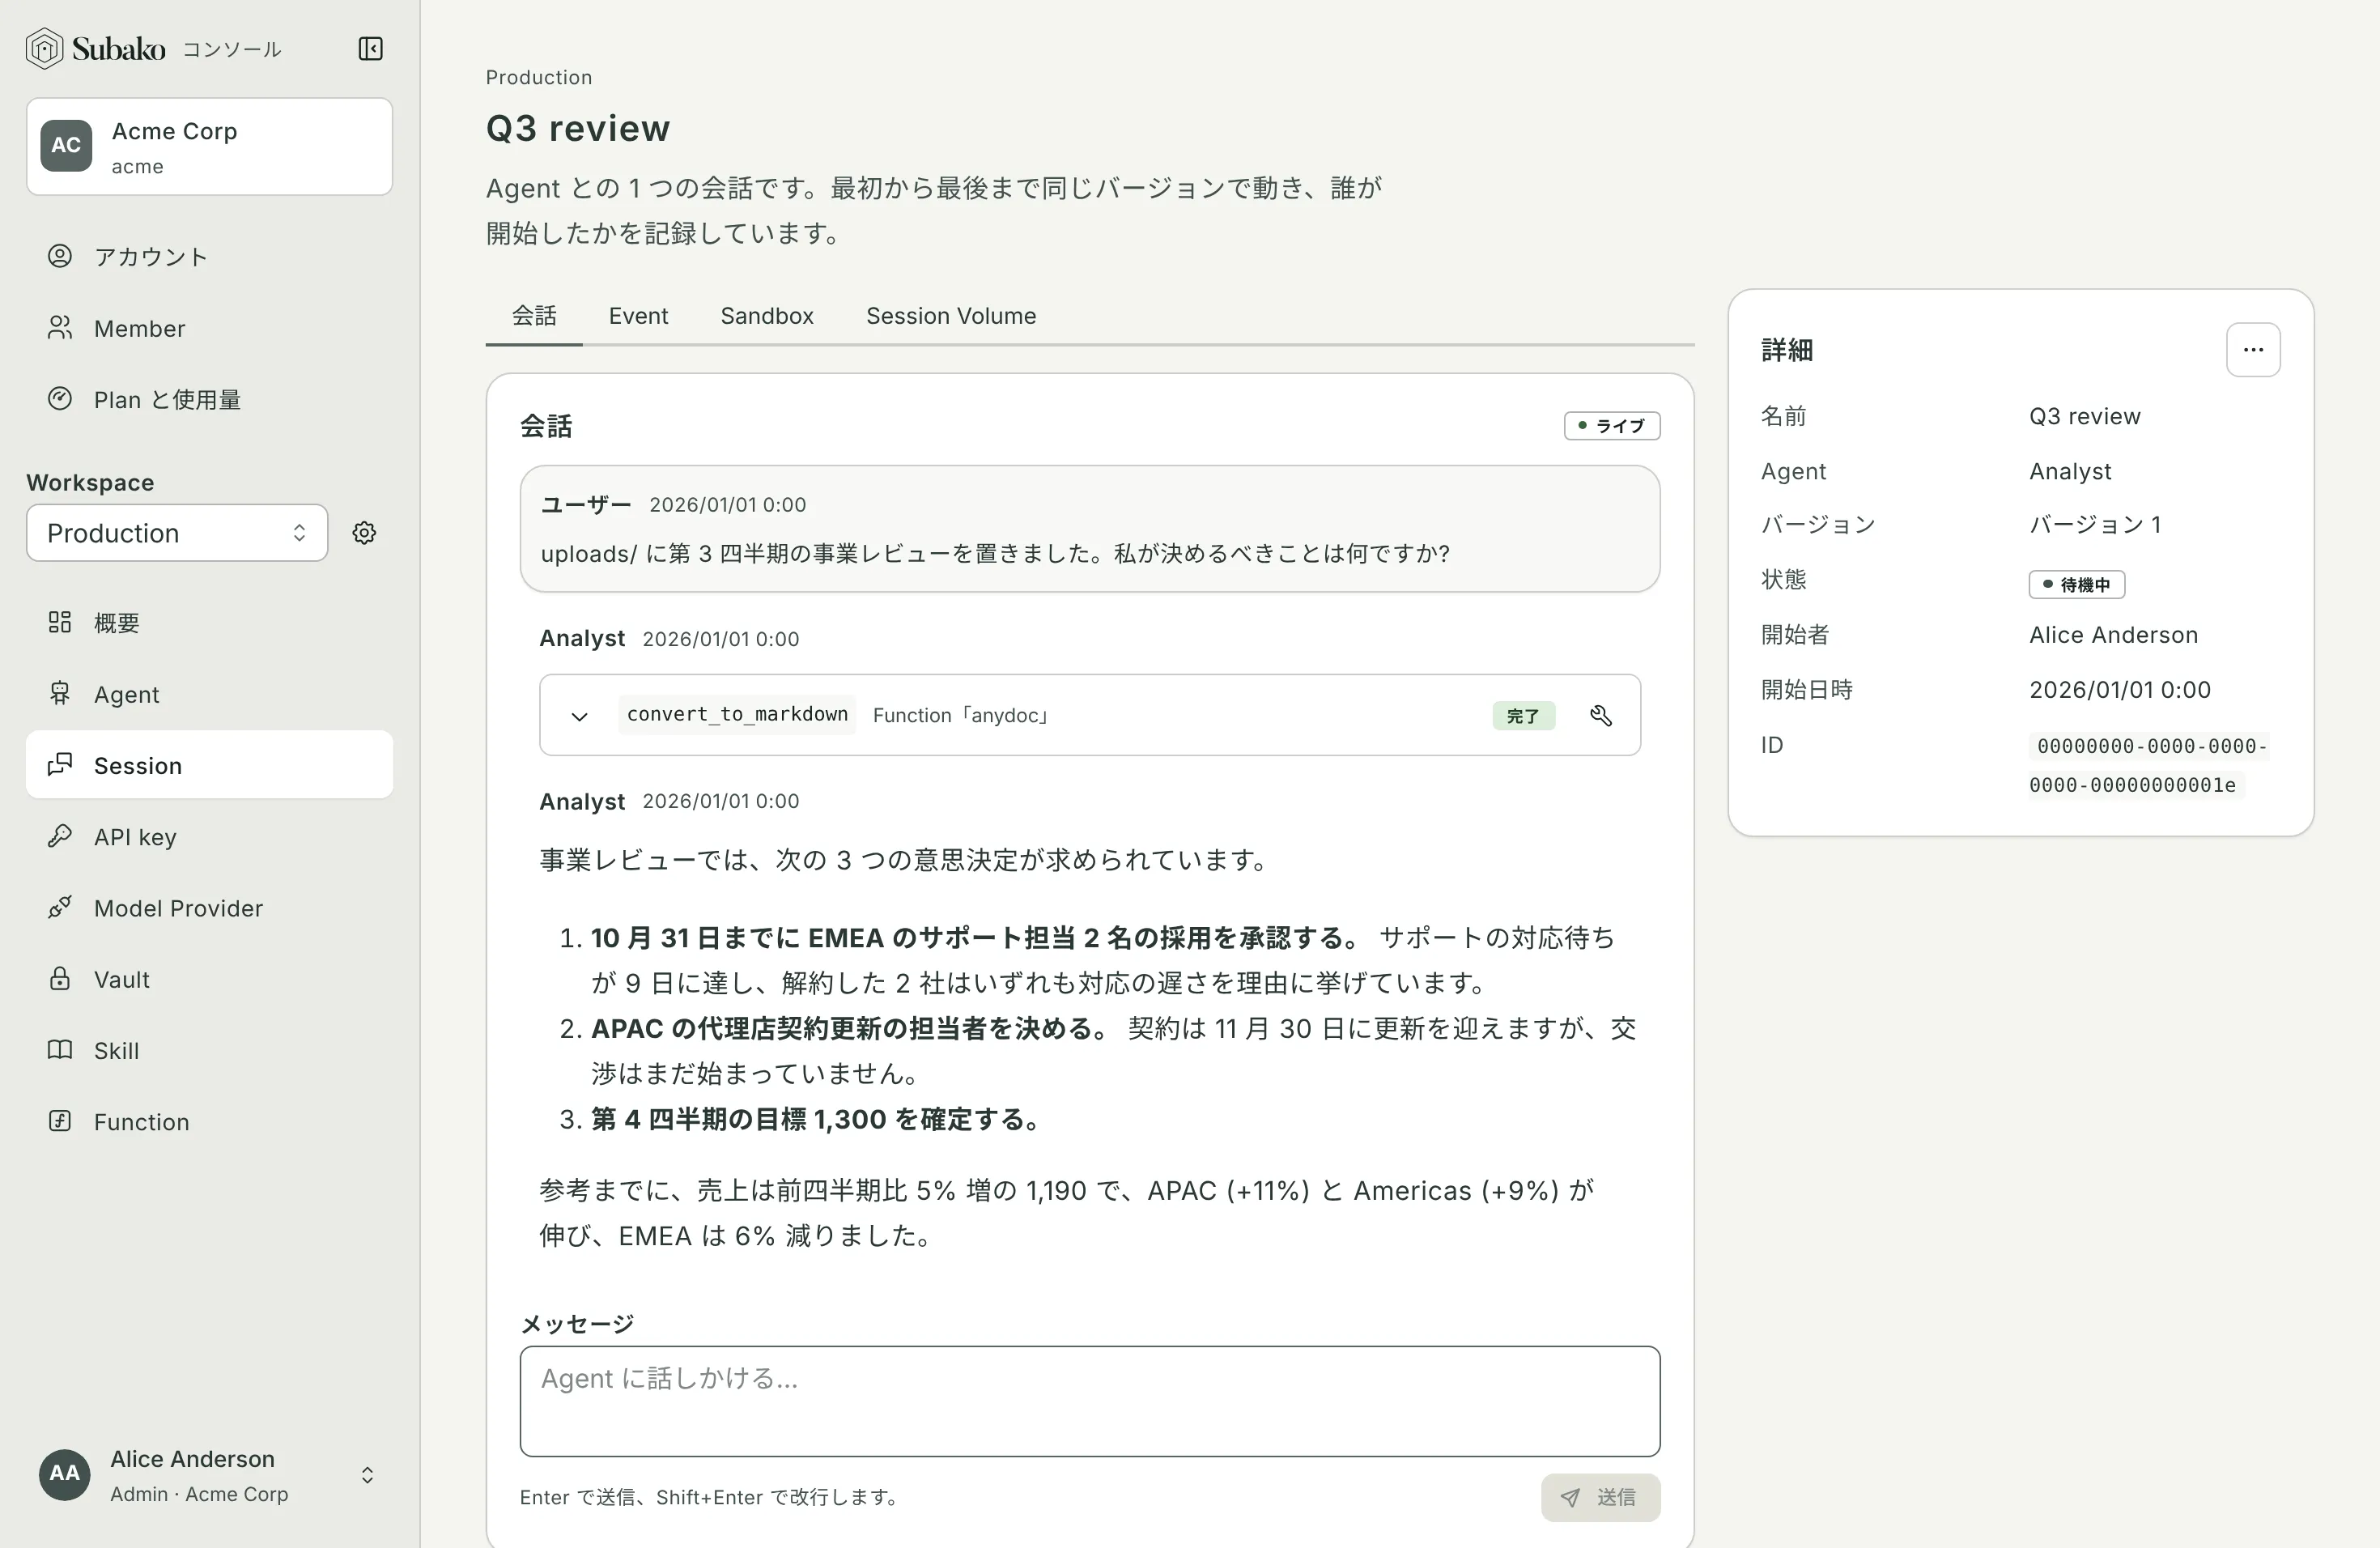This screenshot has width=2380, height=1548.
Task: Click Alice Anderson in 開始者 row
Action: point(2113,635)
